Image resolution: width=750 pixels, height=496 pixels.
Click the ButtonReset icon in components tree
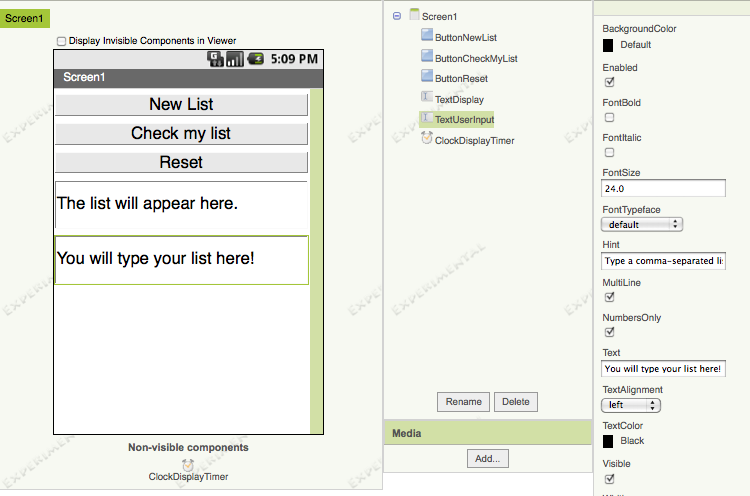click(427, 78)
